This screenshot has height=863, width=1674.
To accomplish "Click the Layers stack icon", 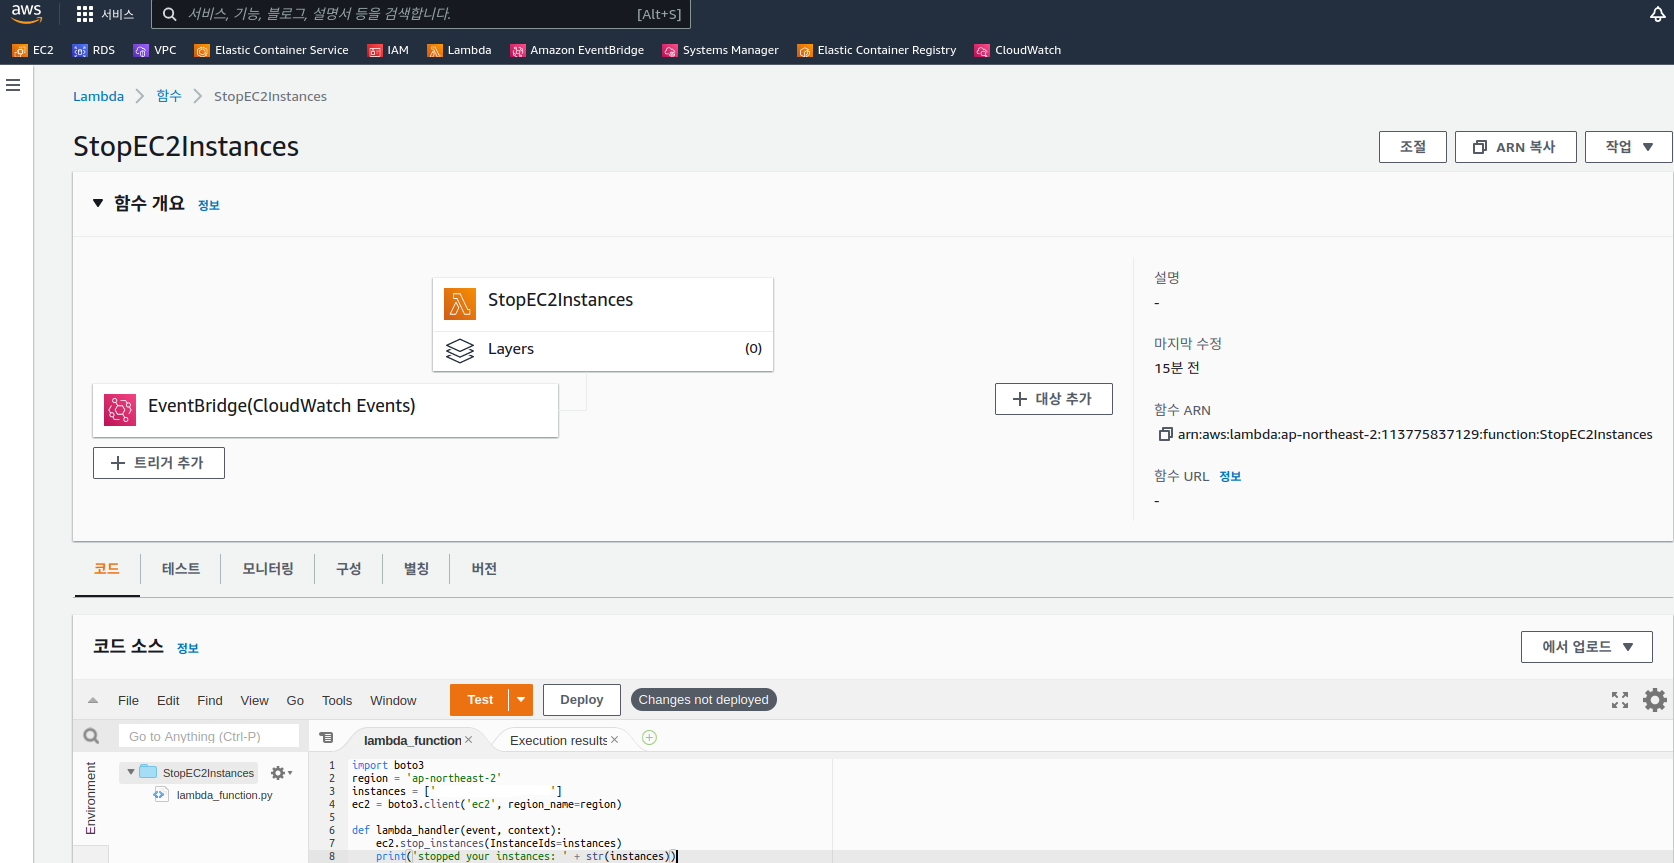I will click(x=460, y=350).
